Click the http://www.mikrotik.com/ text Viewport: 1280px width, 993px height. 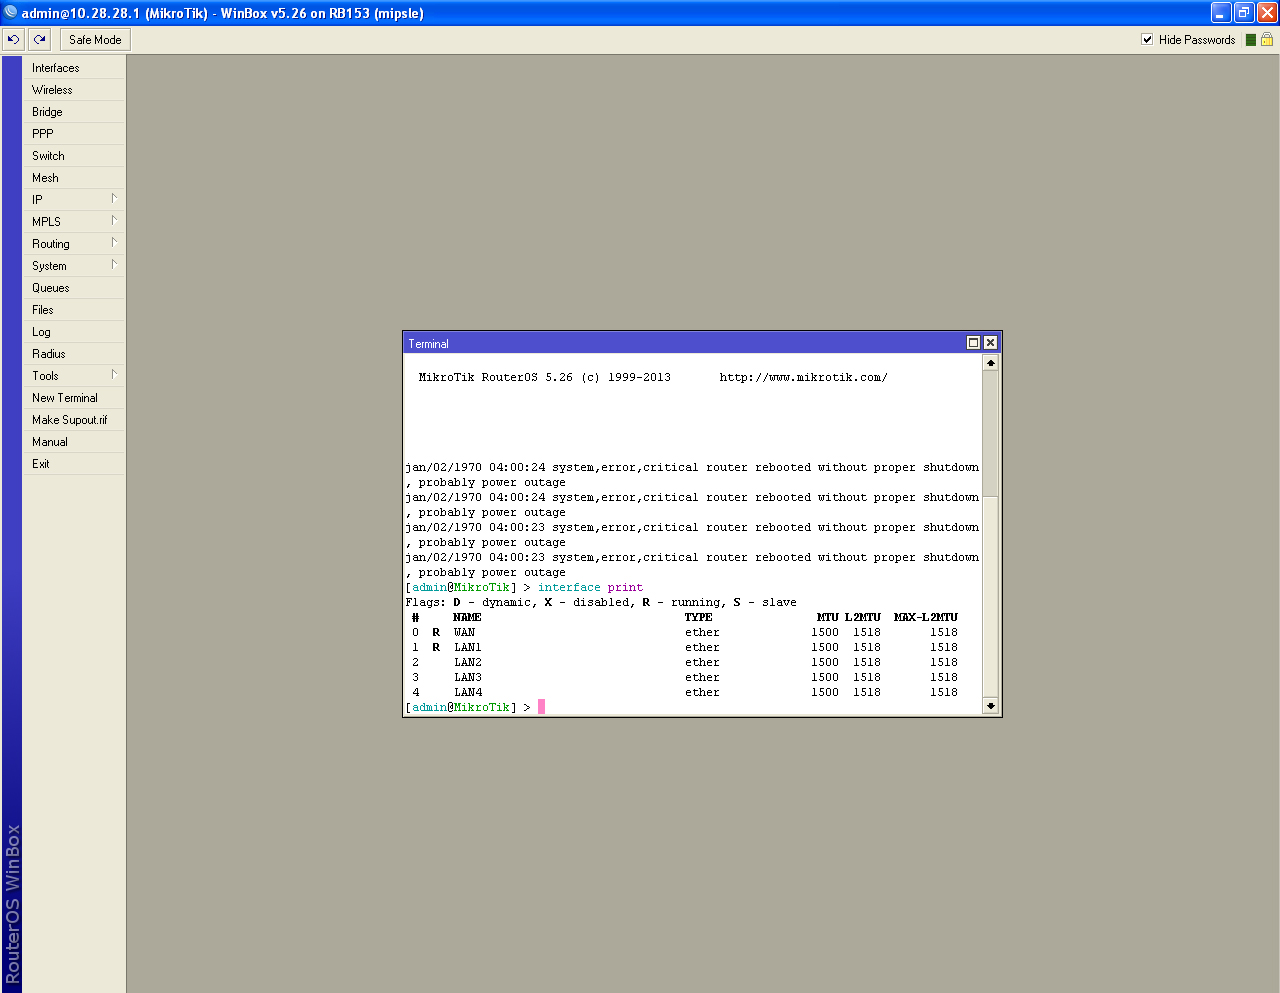coord(803,377)
